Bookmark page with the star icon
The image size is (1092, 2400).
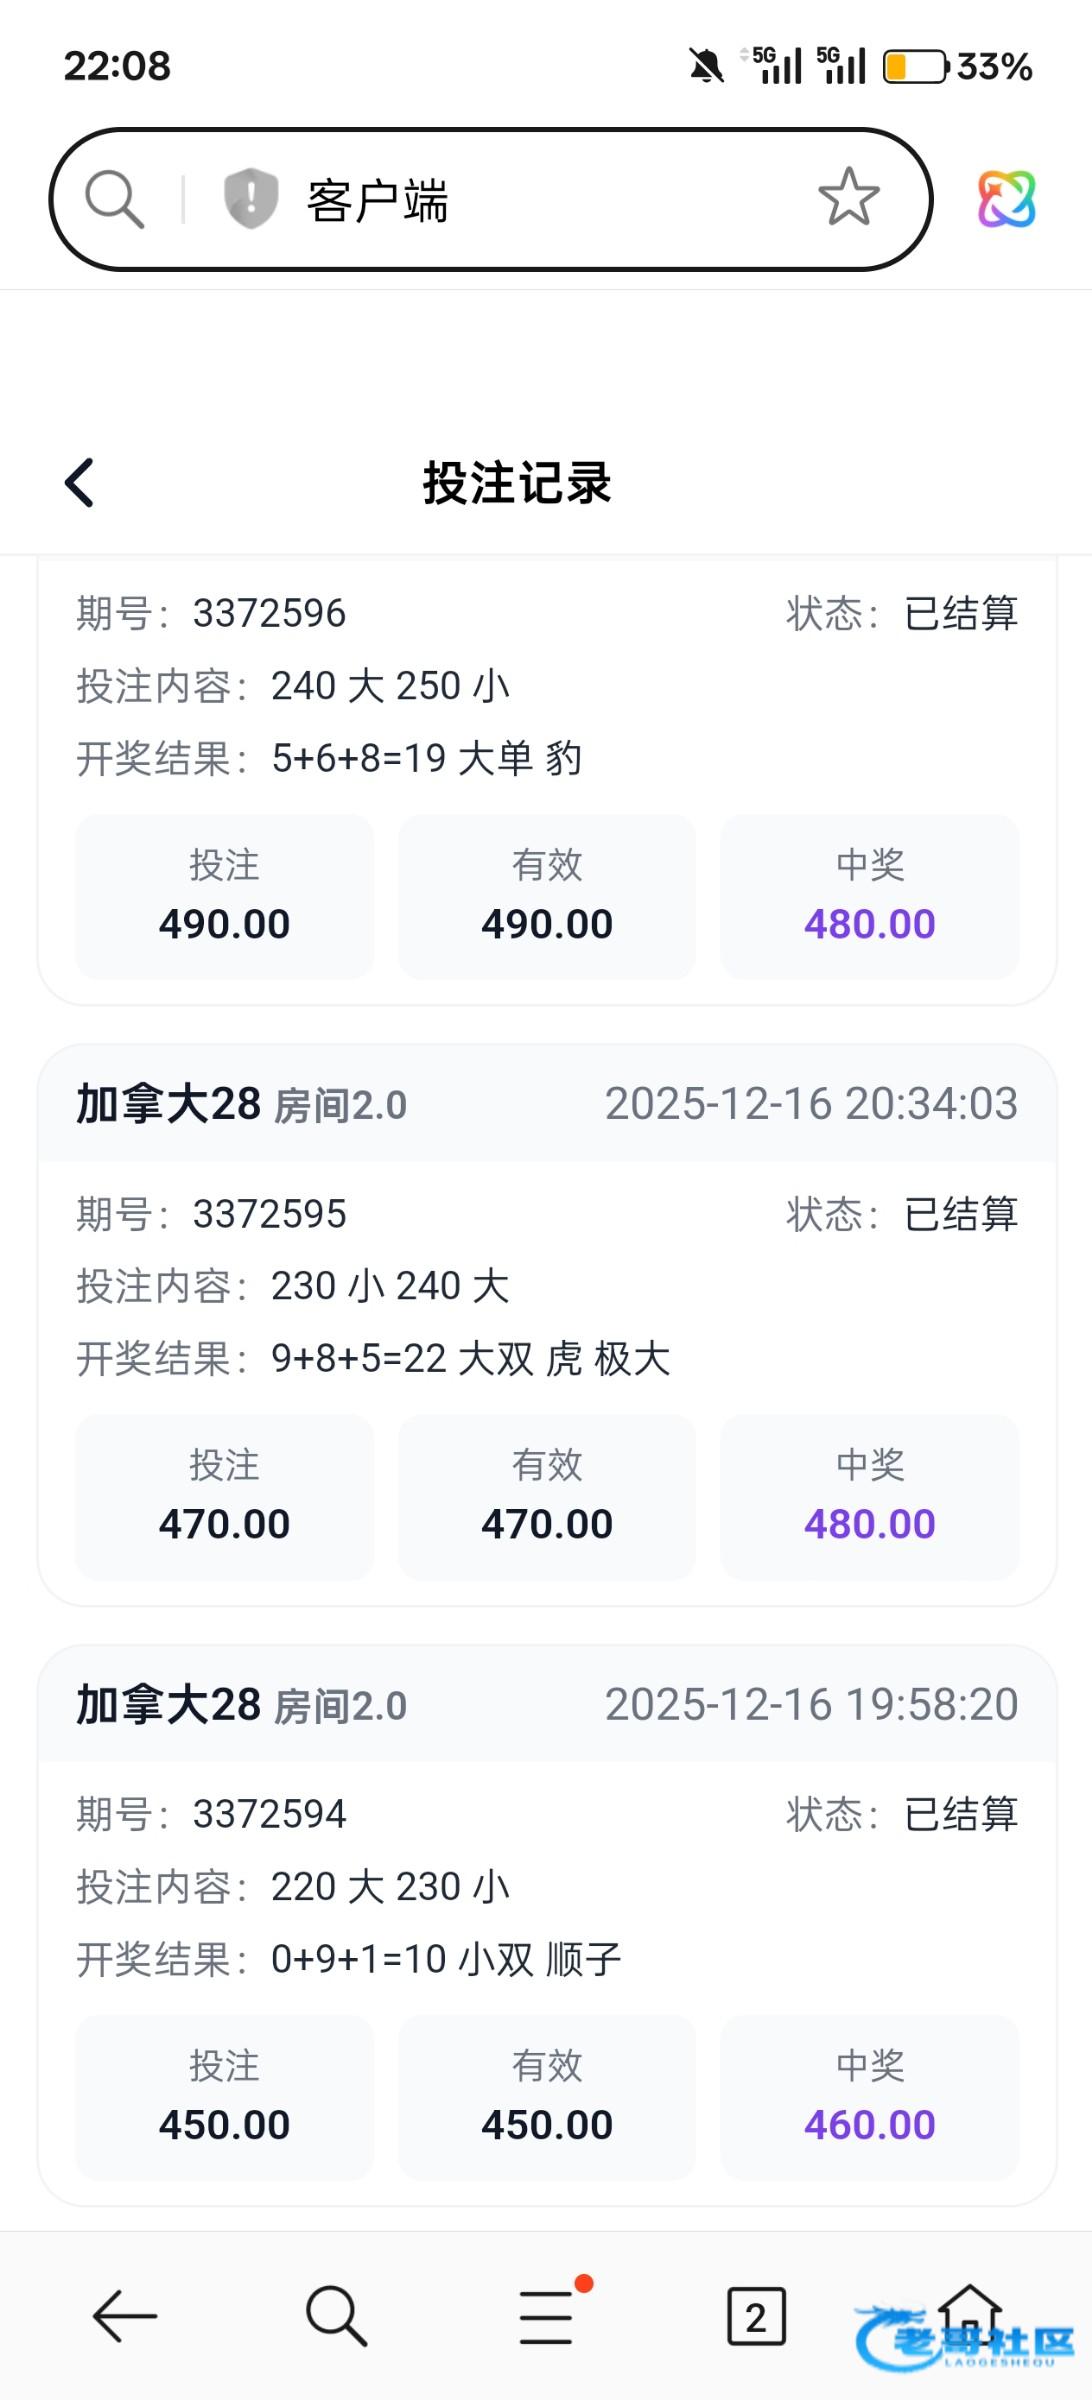[848, 197]
